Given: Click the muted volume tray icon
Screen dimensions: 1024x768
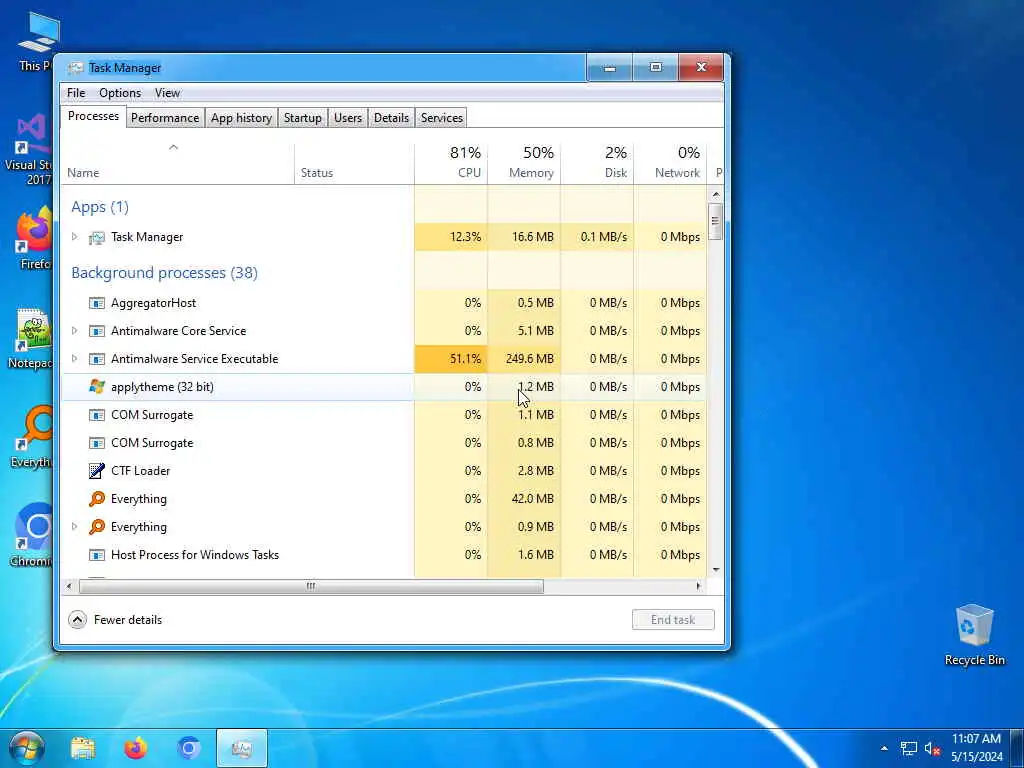Looking at the screenshot, I should (933, 748).
